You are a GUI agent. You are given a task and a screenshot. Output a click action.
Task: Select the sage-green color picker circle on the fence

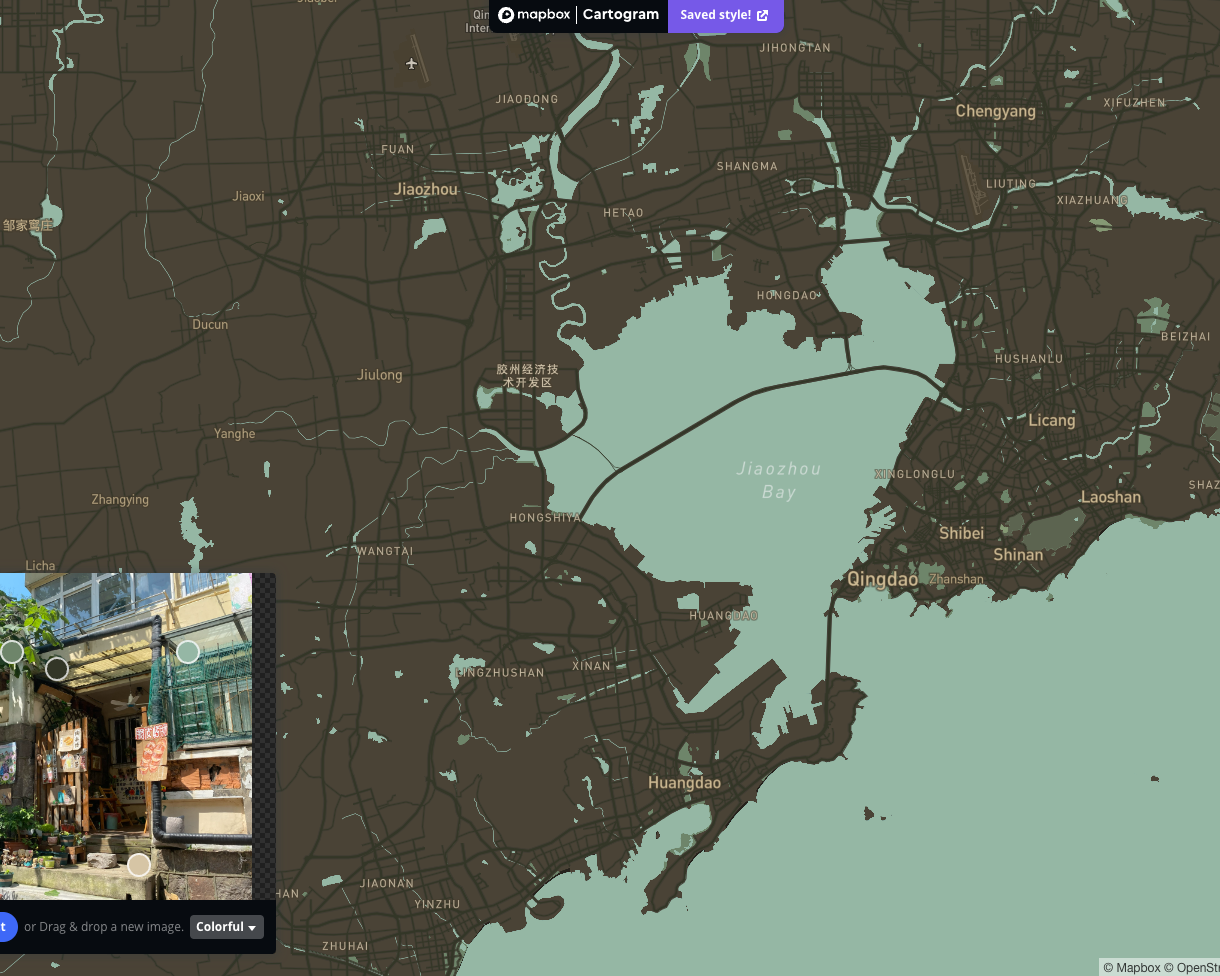188,651
